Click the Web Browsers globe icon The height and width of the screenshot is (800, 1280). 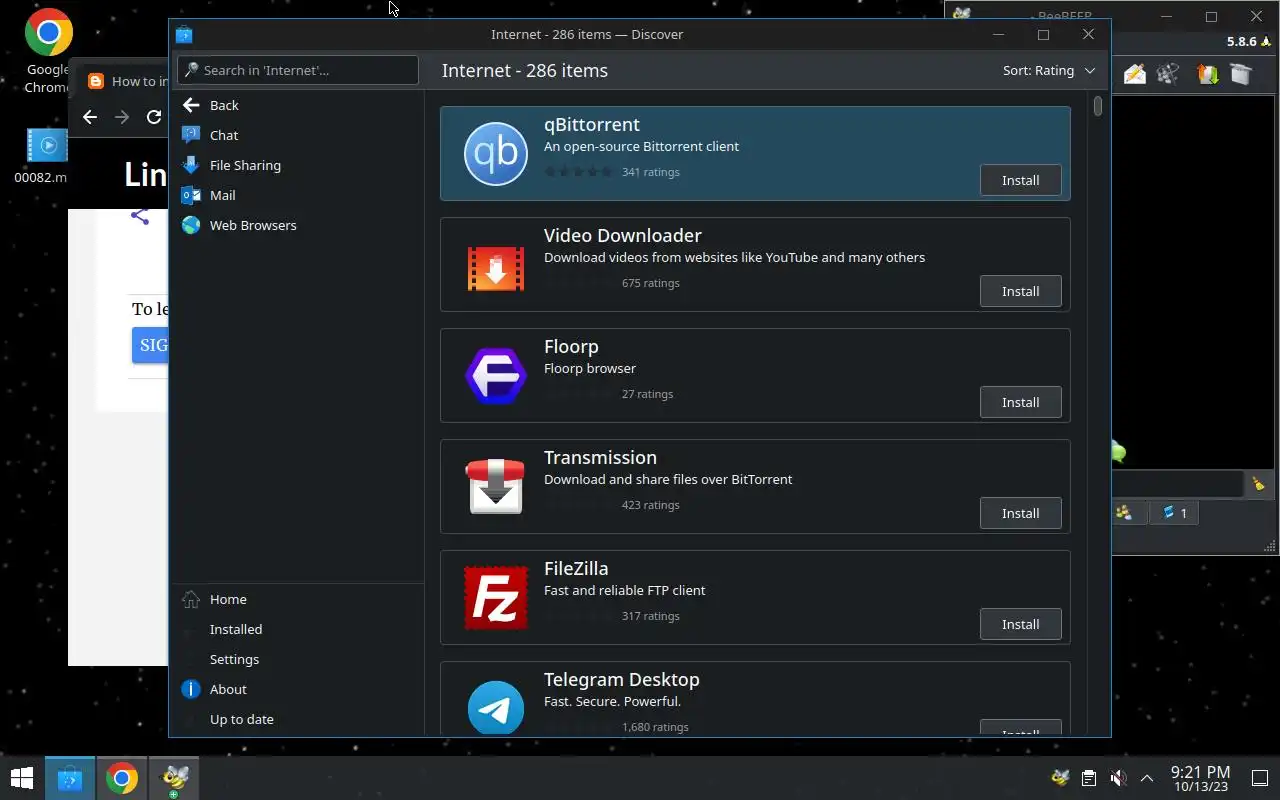pos(191,225)
